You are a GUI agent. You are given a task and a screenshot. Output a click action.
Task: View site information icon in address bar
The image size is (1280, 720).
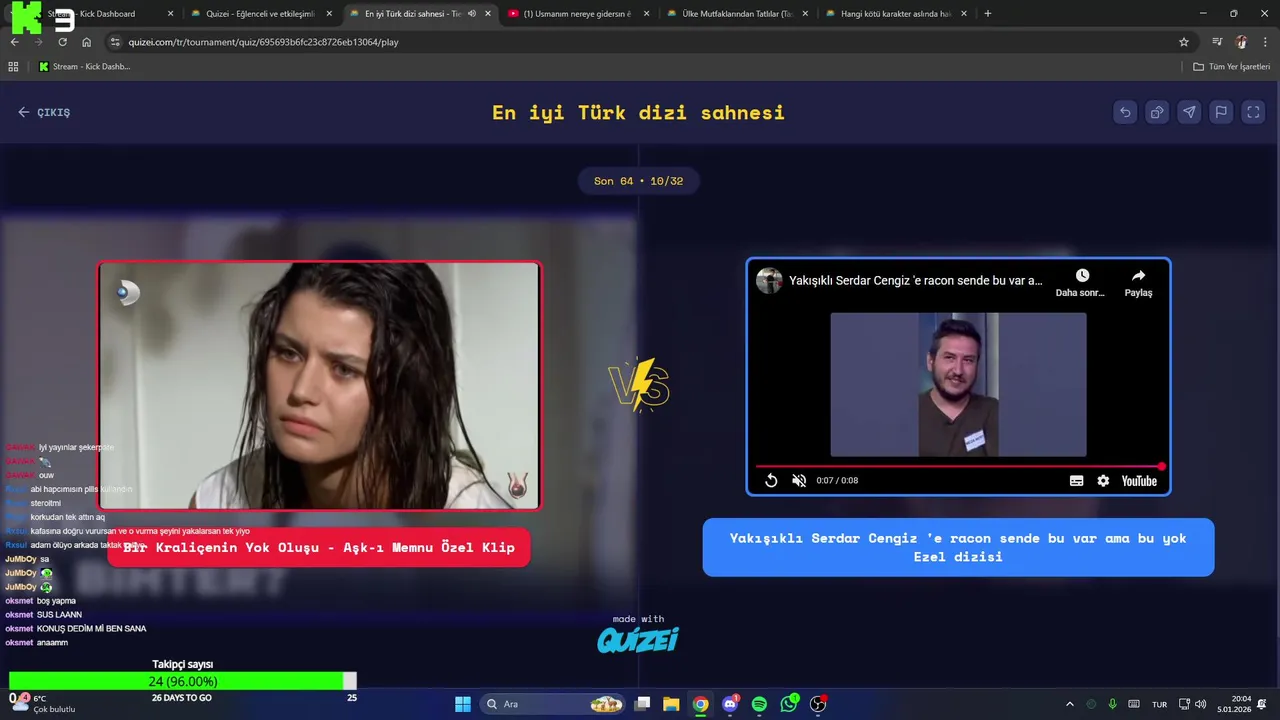[115, 42]
